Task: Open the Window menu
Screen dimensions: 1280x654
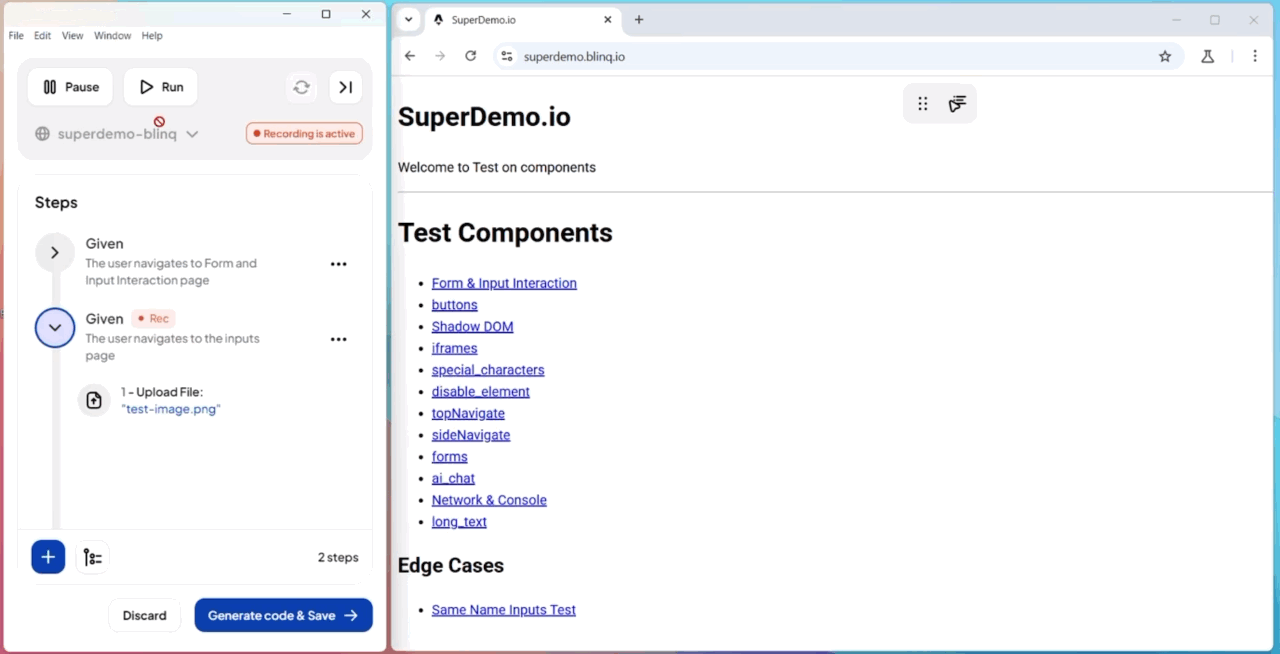Action: pyautogui.click(x=112, y=36)
